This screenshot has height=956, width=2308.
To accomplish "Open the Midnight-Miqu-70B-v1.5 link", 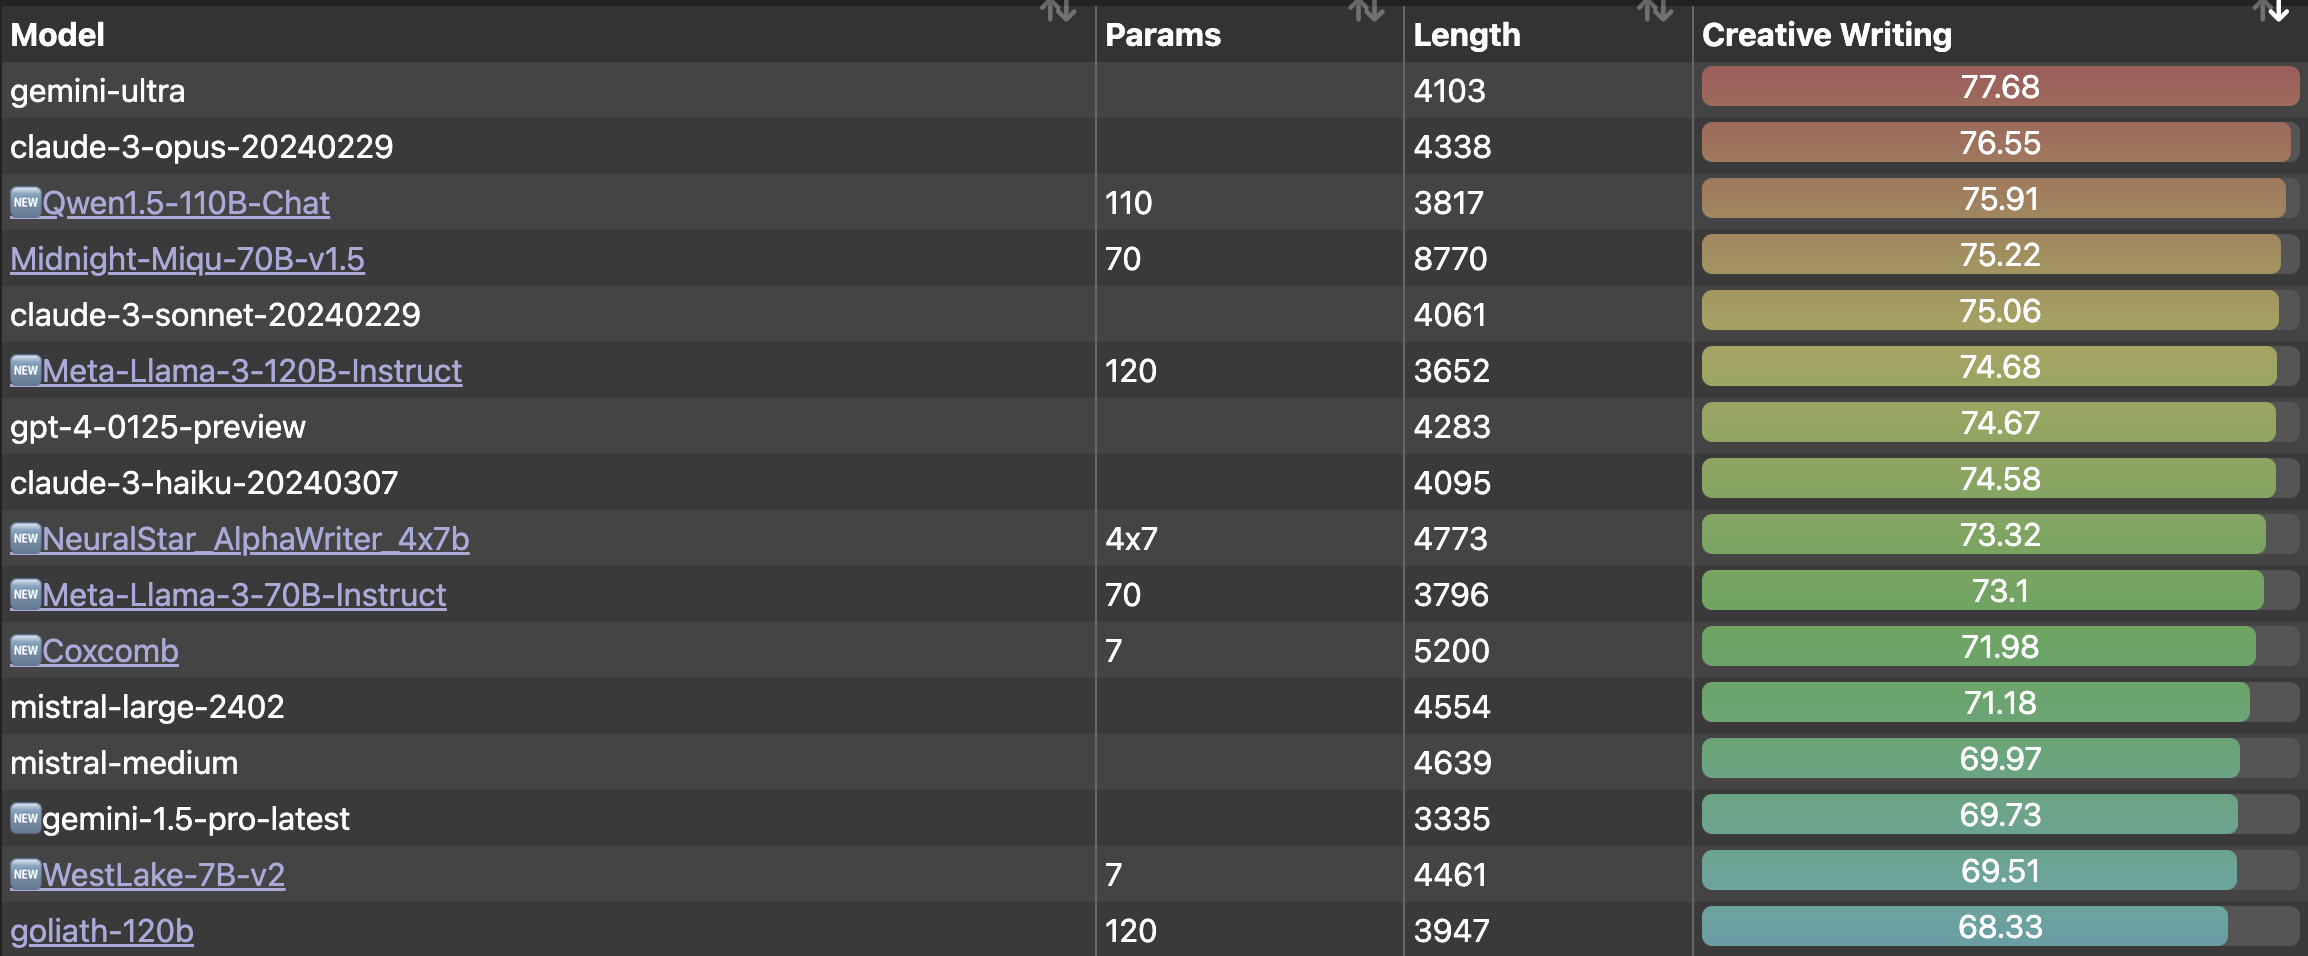I will tap(187, 259).
